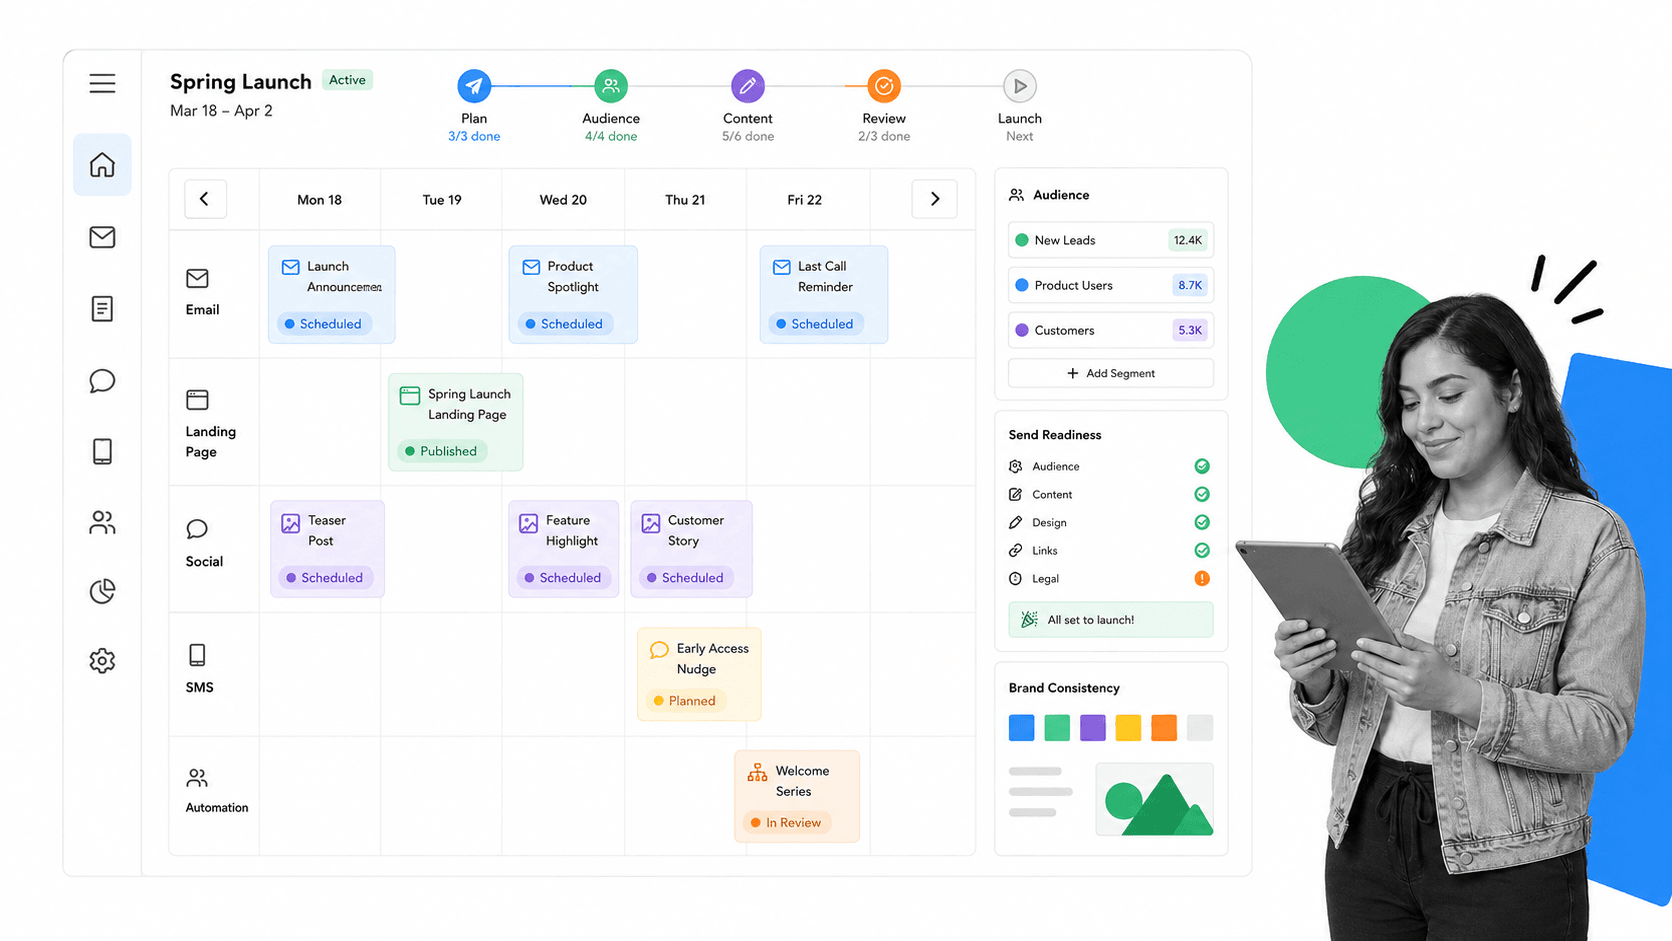Click the Content readiness green checkmark
The height and width of the screenshot is (941, 1672).
point(1202,494)
